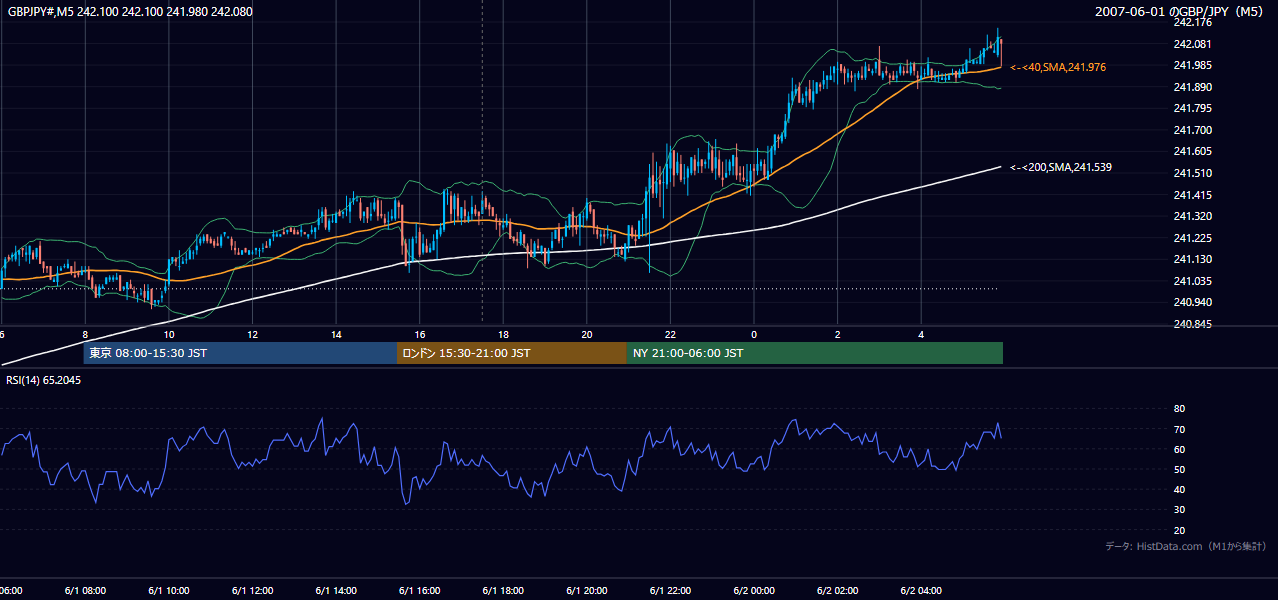The width and height of the screenshot is (1278, 600).
Task: Click the 6/1 08:00 time axis label
Action: point(85,591)
